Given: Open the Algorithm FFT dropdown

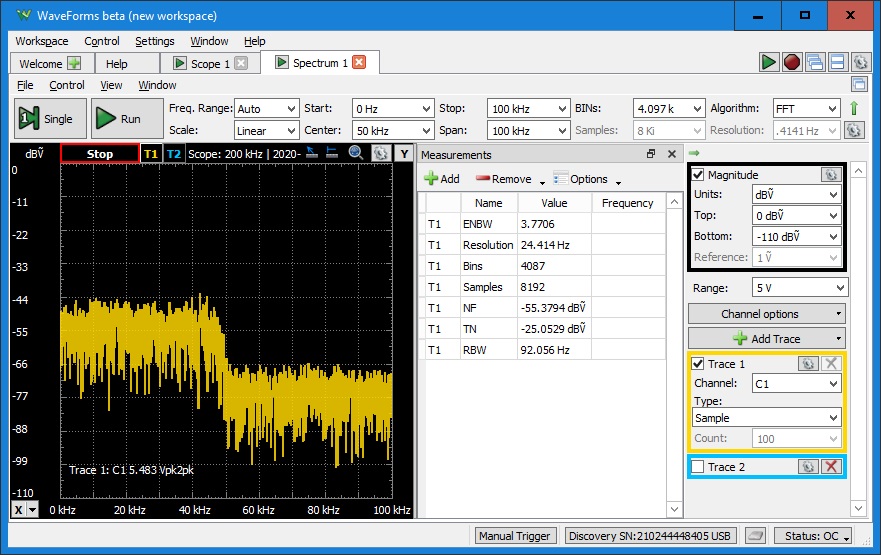Looking at the screenshot, I should tap(805, 108).
